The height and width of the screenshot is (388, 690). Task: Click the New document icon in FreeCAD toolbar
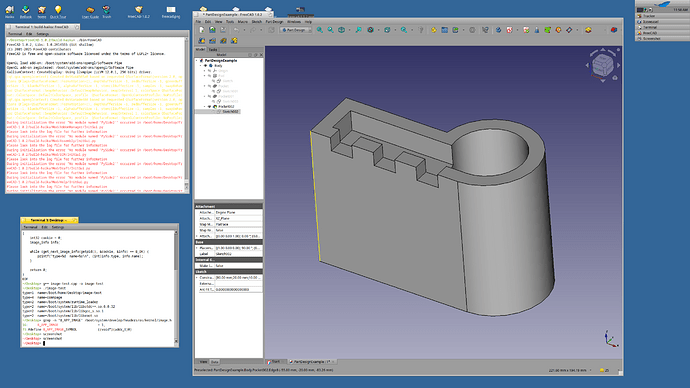[202, 30]
